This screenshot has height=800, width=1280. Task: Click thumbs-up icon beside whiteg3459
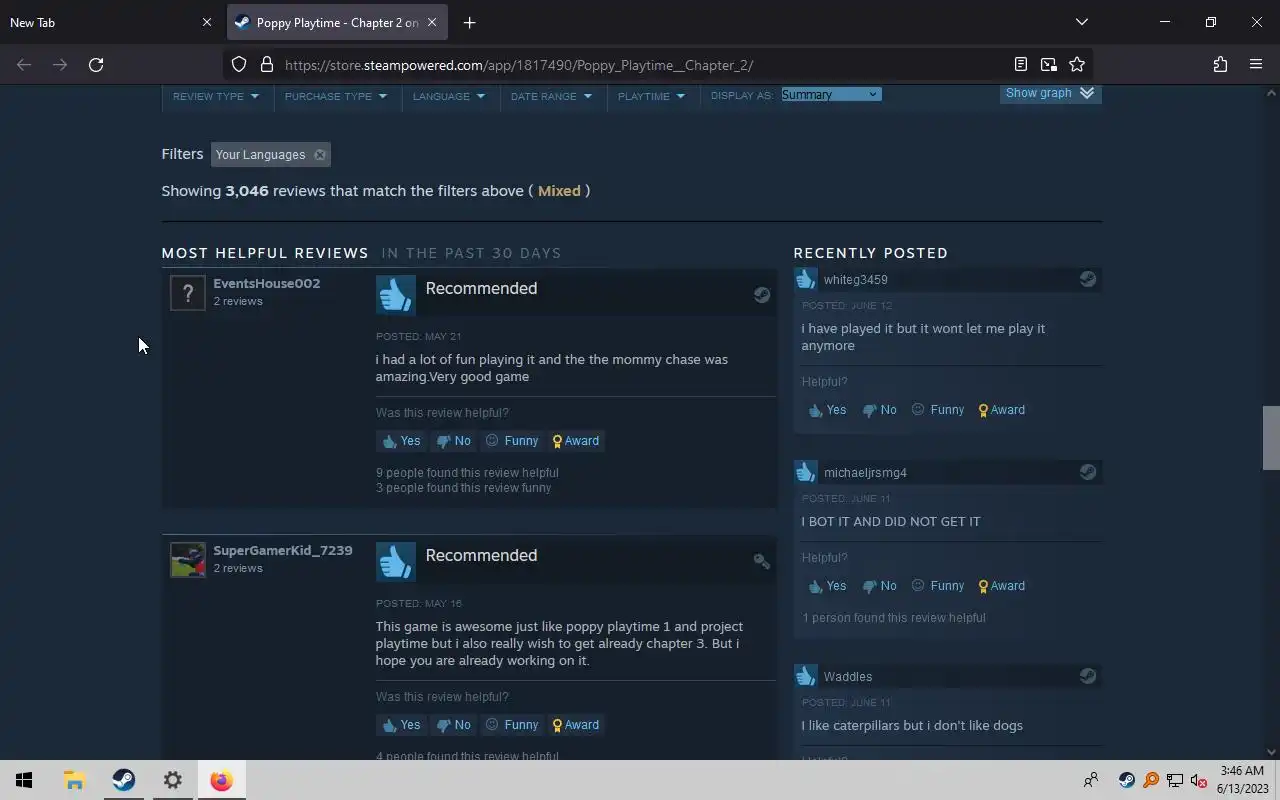pos(806,280)
